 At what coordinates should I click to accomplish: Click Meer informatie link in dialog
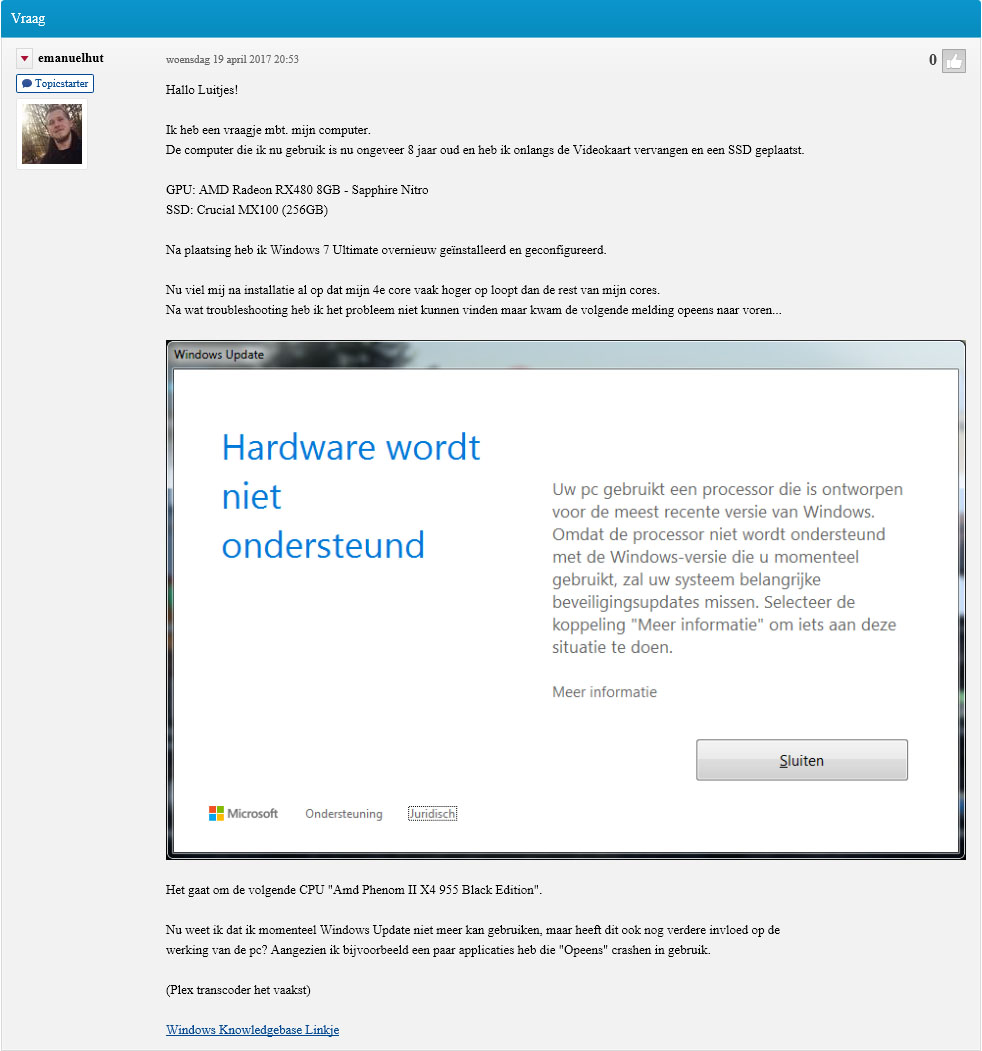[605, 692]
